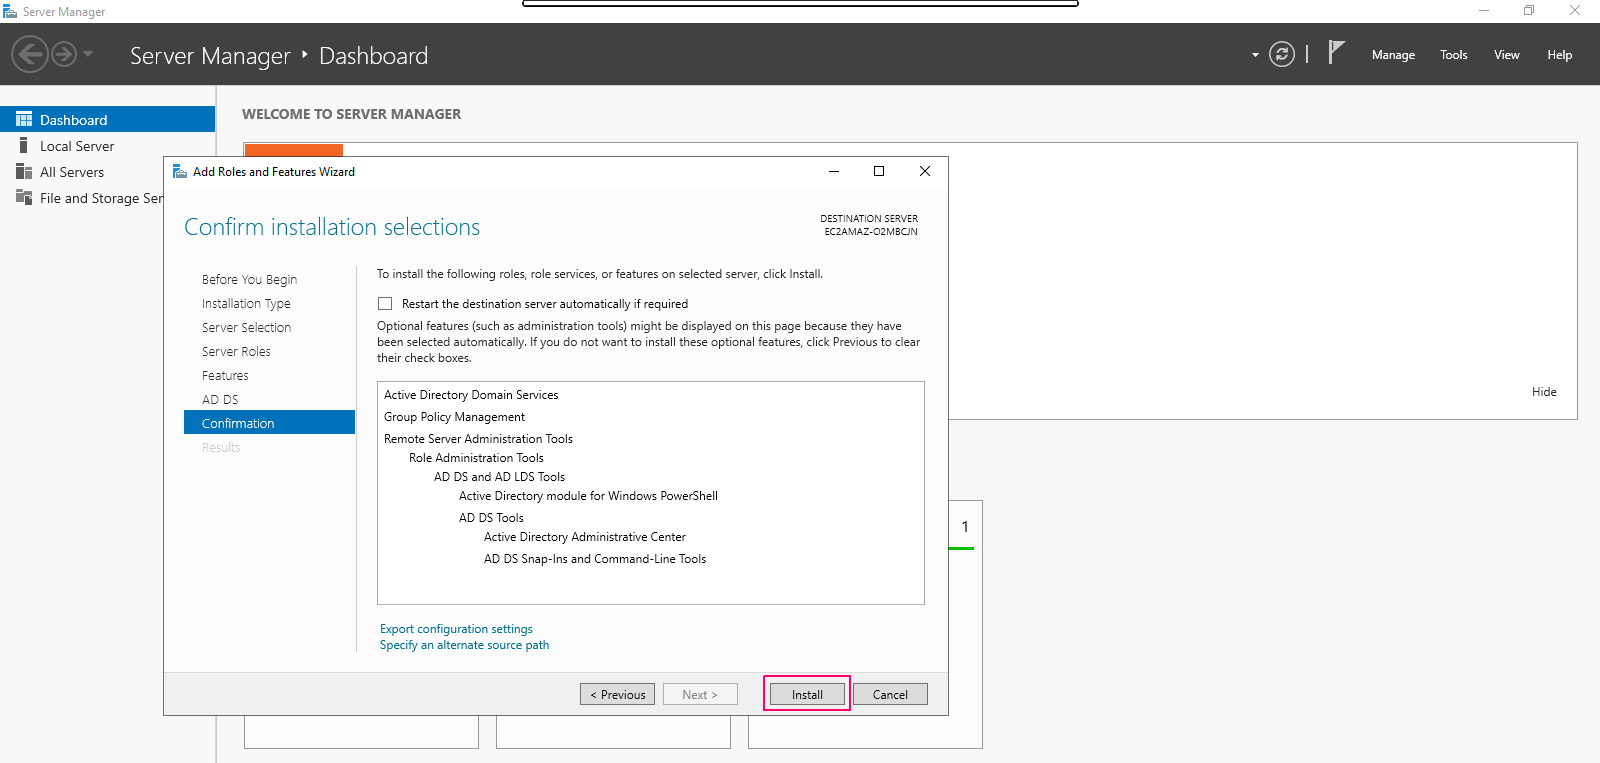Screen dimensions: 1600x763
Task: Go to the Before You Begin step
Action: pyautogui.click(x=249, y=279)
